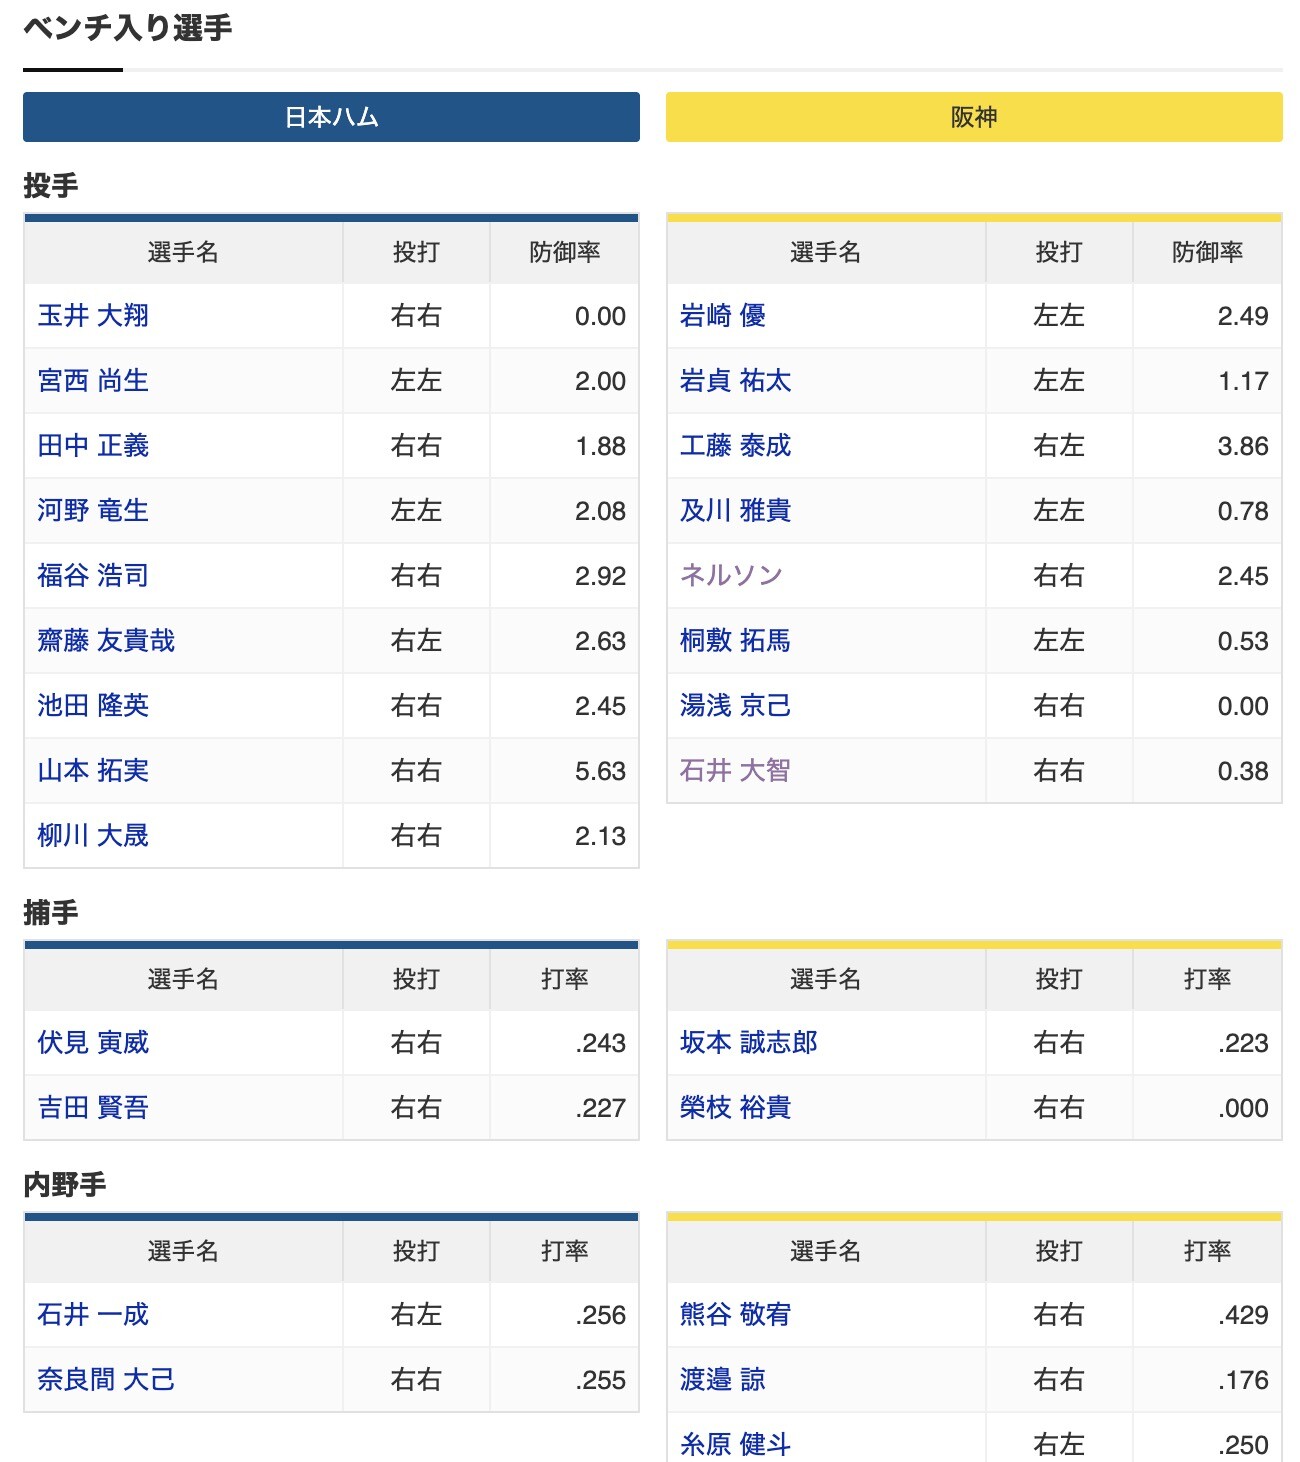Open 山本 拓実 player link
The height and width of the screenshot is (1462, 1300).
[x=93, y=771]
